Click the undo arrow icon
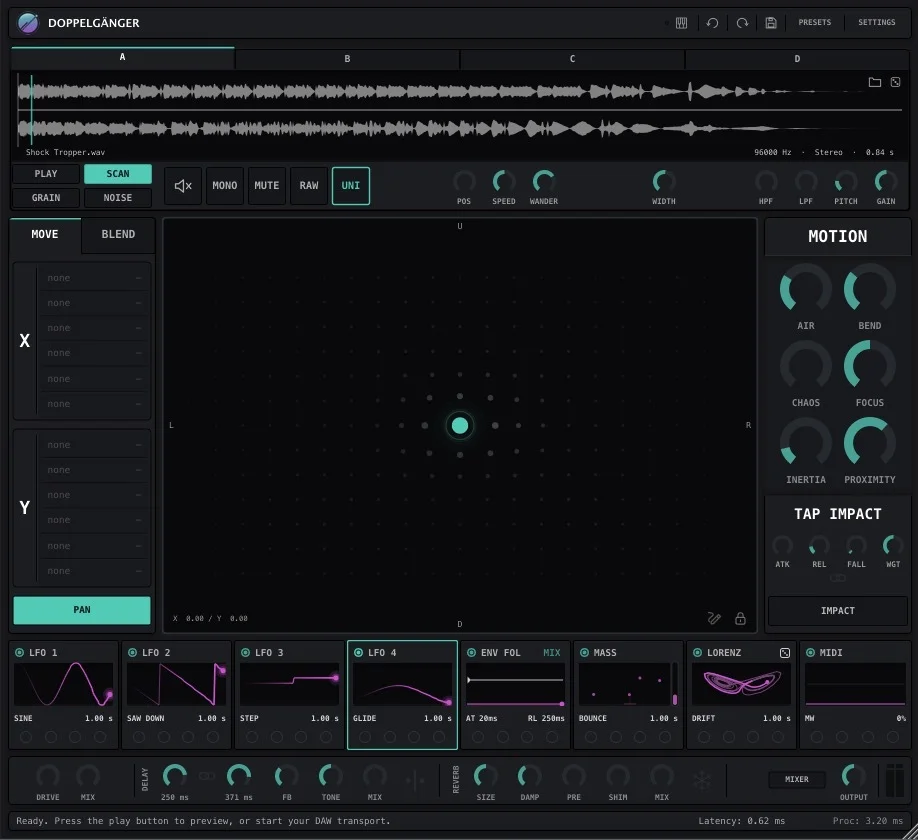This screenshot has width=918, height=840. pos(712,23)
